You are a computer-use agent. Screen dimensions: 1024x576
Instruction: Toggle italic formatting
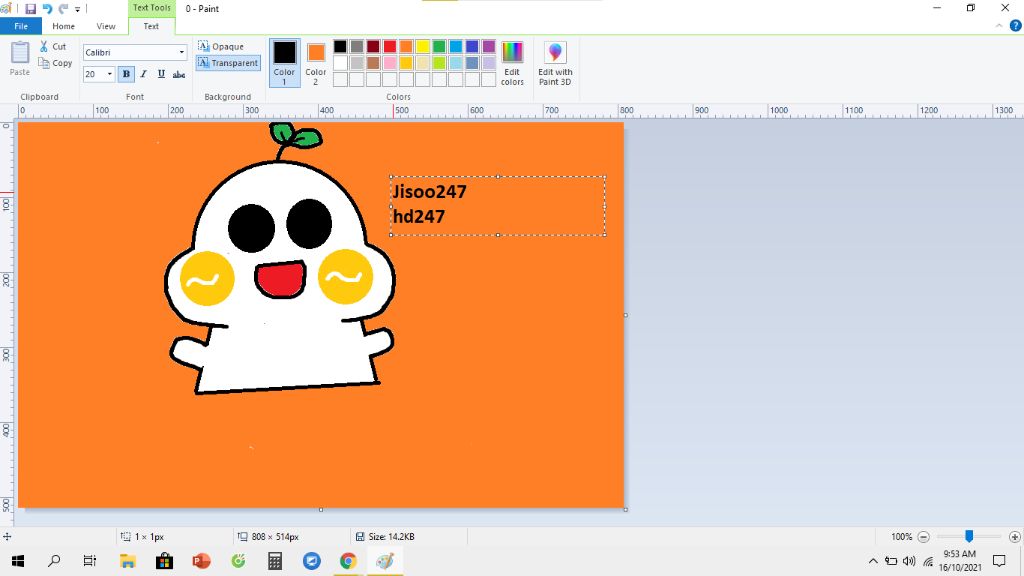[x=144, y=74]
